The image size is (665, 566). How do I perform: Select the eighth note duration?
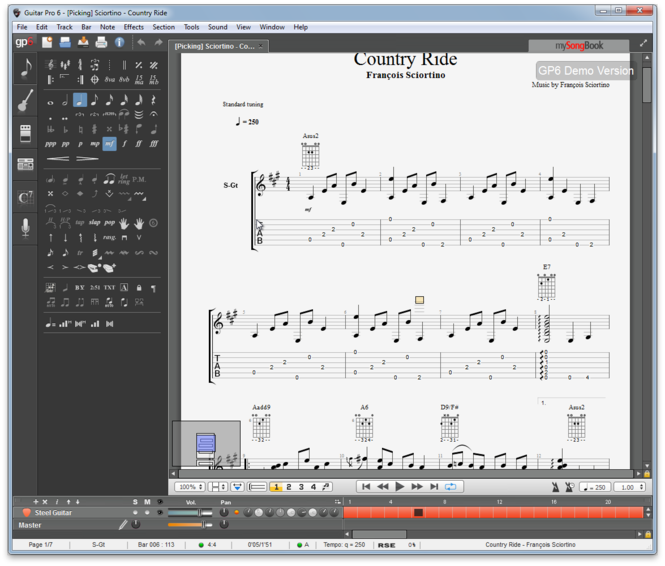pos(95,100)
